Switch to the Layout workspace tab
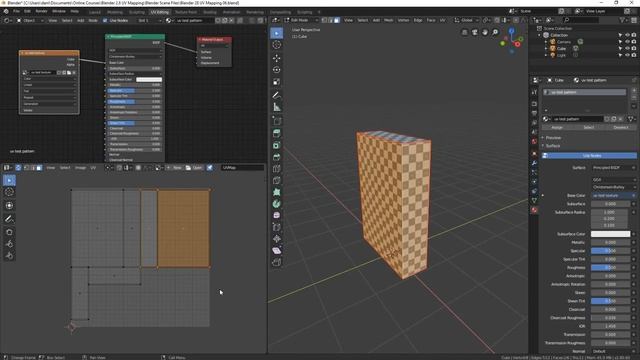This screenshot has width=640, height=360. click(x=94, y=12)
